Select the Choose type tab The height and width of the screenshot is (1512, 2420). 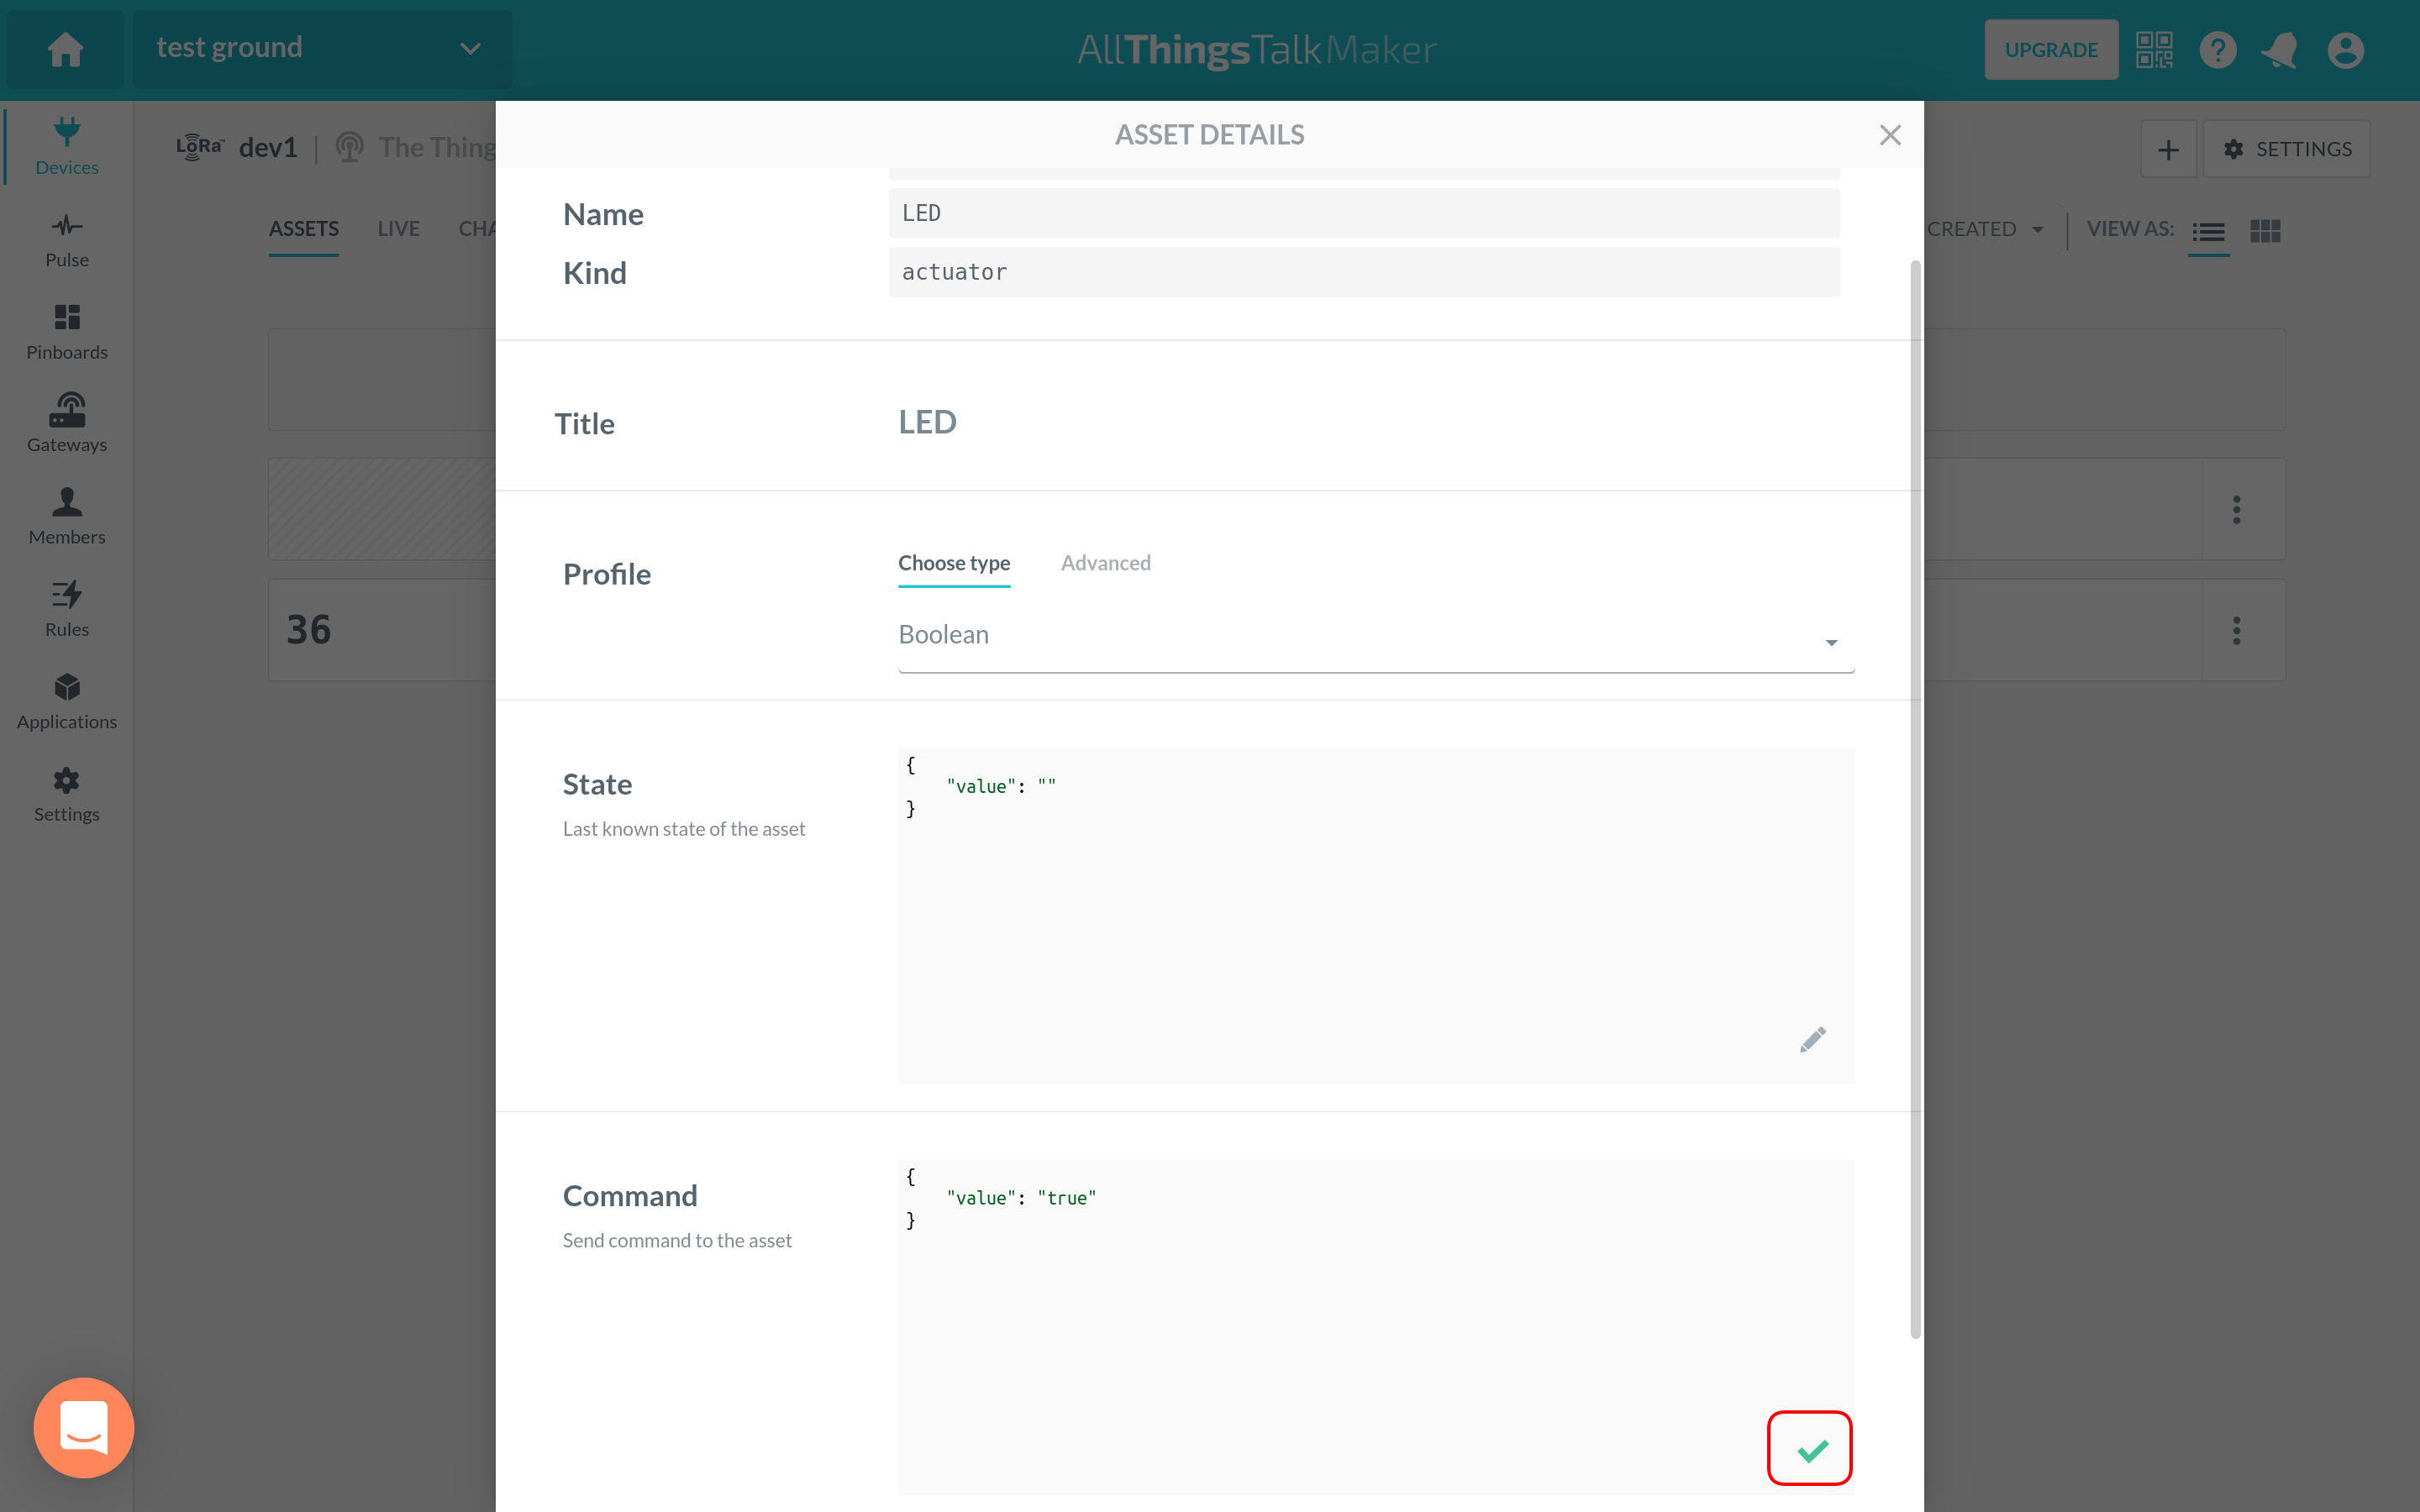click(953, 563)
